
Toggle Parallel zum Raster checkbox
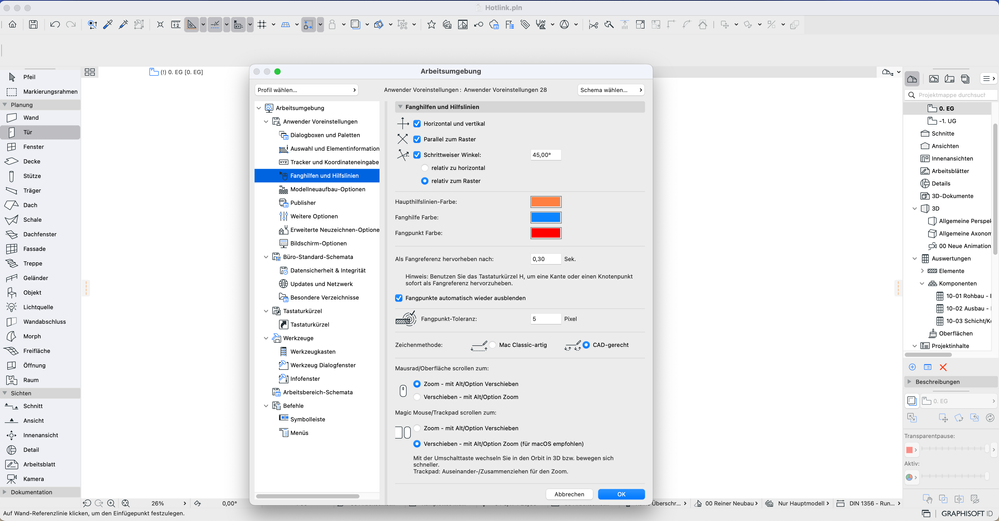[417, 139]
